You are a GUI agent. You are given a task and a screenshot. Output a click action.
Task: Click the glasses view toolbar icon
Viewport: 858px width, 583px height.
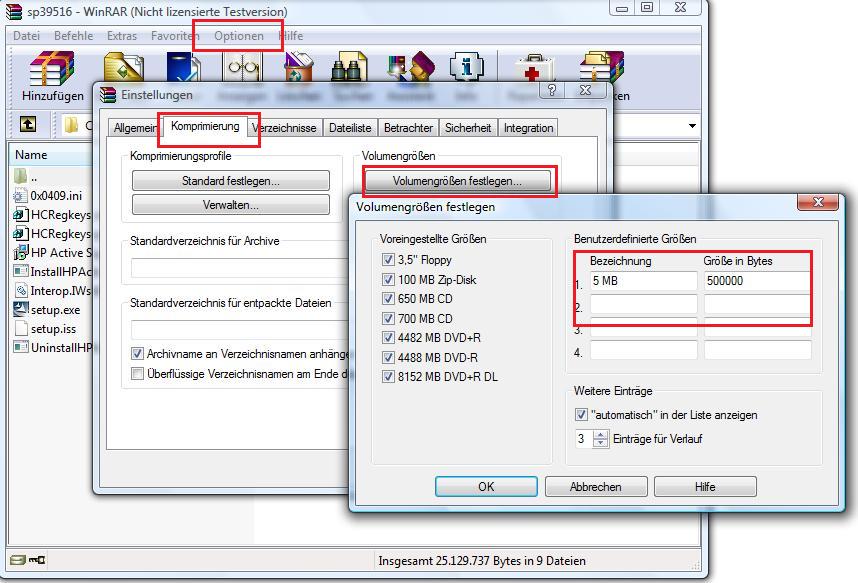[244, 67]
